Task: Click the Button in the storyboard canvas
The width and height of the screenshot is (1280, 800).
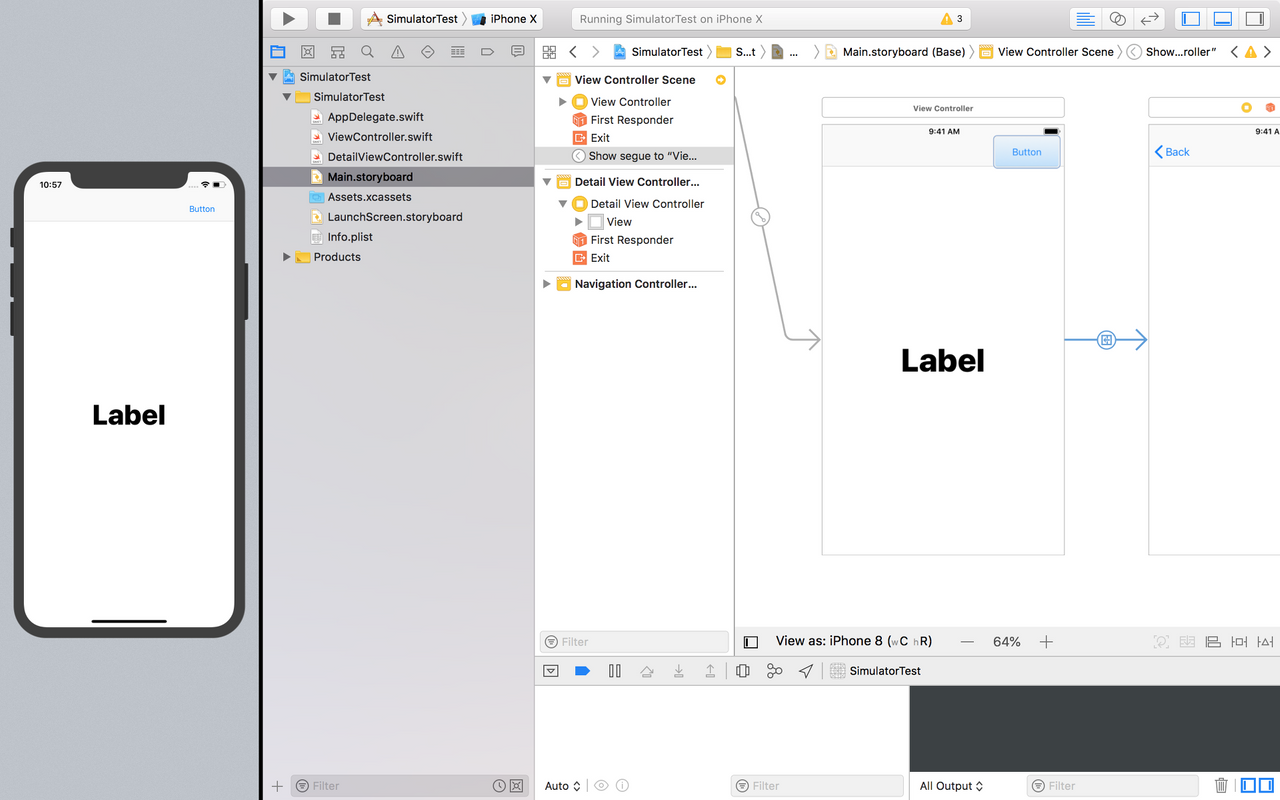Action: click(x=1026, y=152)
